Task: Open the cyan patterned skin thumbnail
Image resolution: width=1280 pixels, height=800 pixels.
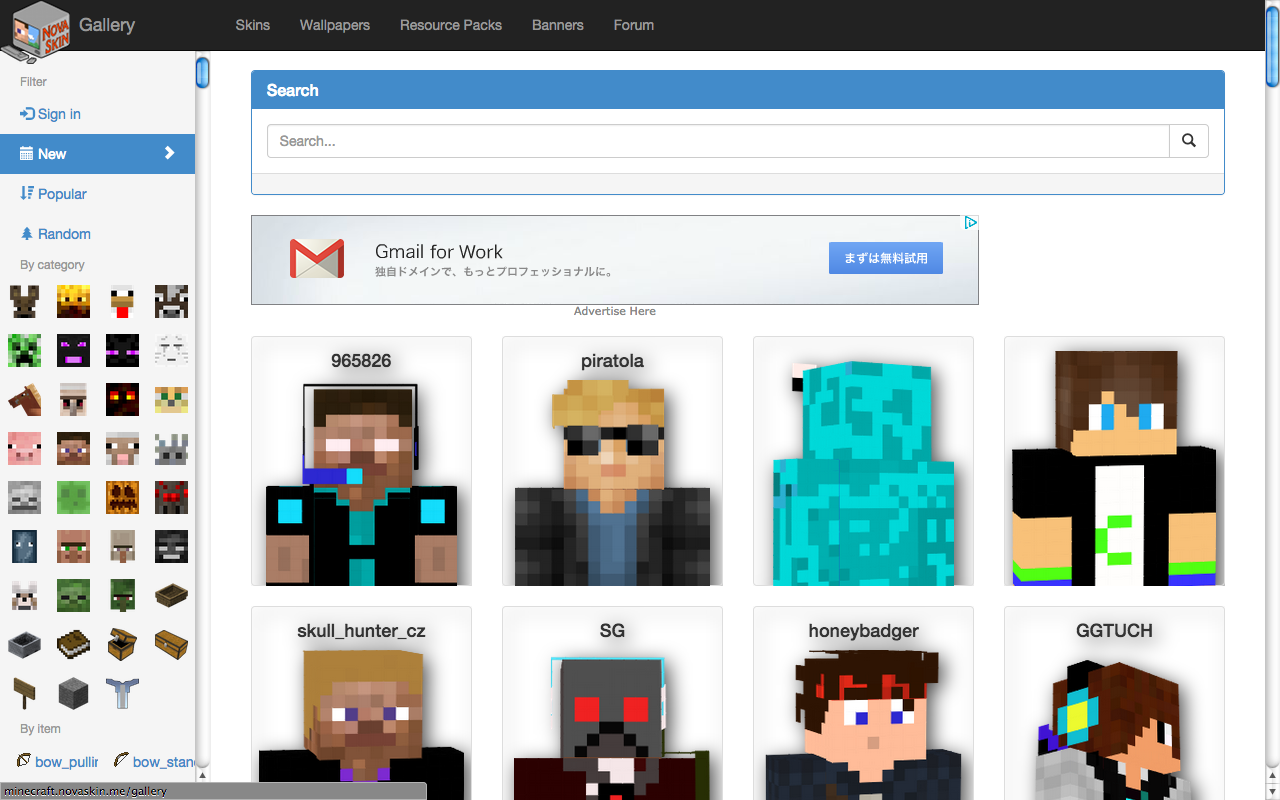Action: [863, 461]
